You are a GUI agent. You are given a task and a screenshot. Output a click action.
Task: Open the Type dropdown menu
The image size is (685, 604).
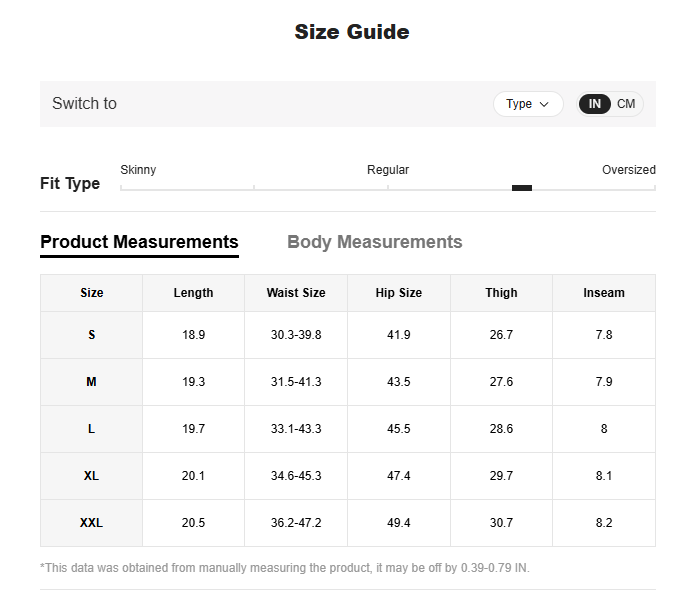[528, 104]
